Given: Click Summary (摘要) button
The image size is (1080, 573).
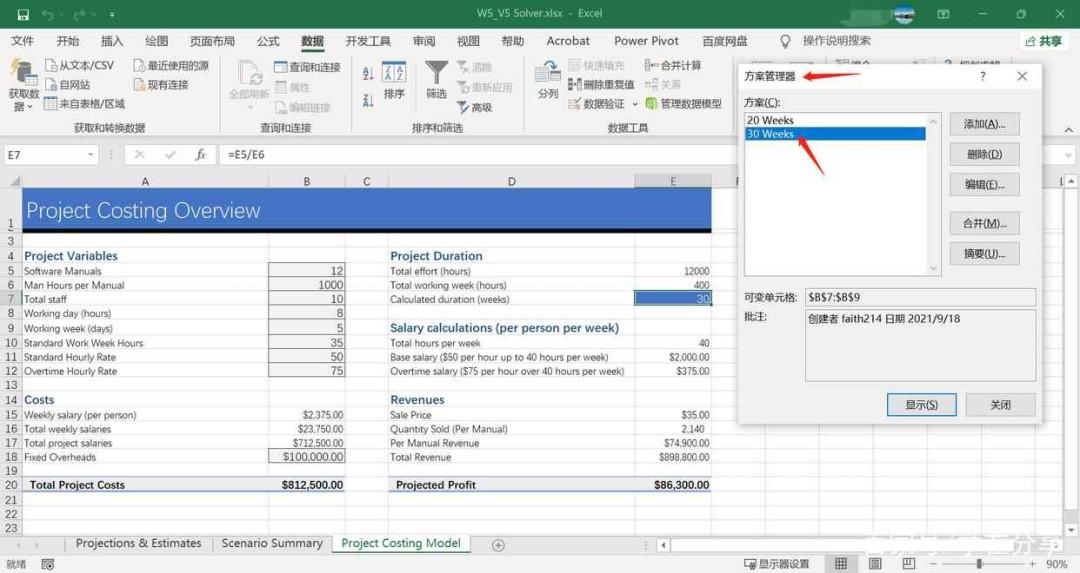Looking at the screenshot, I should click(984, 253).
